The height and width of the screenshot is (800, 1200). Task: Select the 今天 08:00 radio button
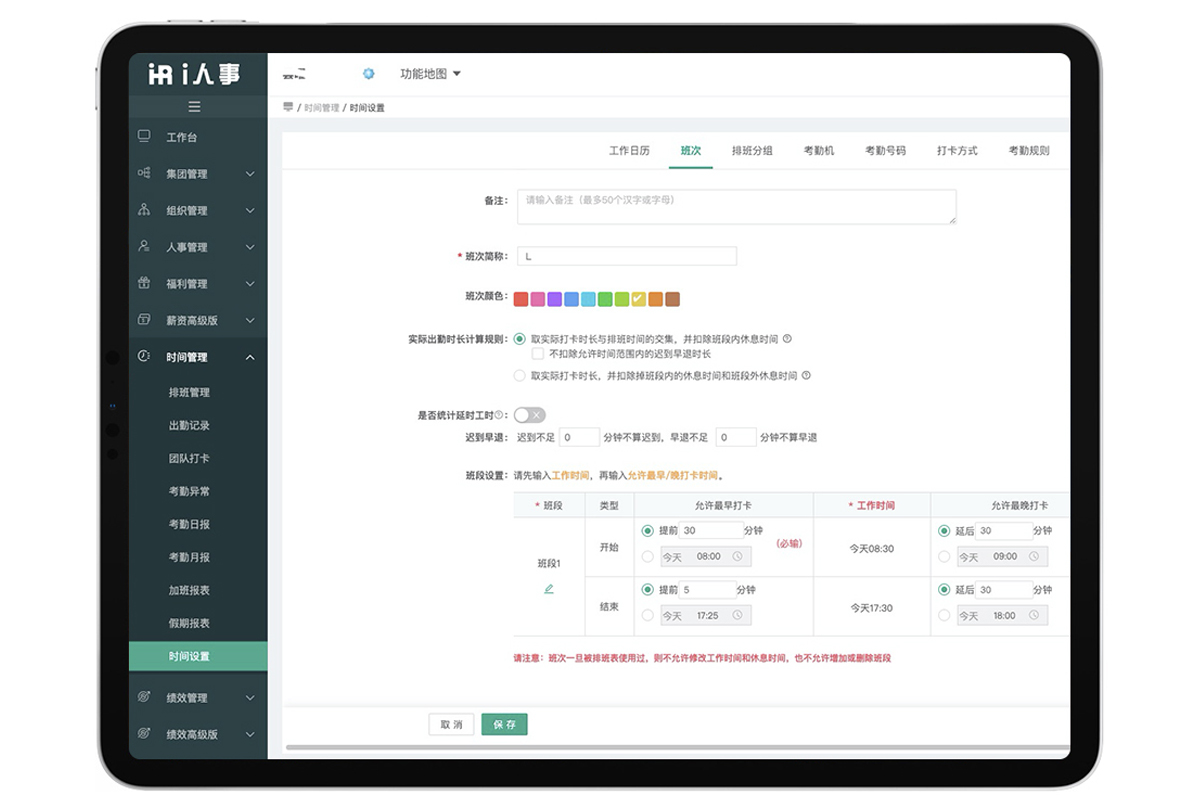click(x=648, y=556)
